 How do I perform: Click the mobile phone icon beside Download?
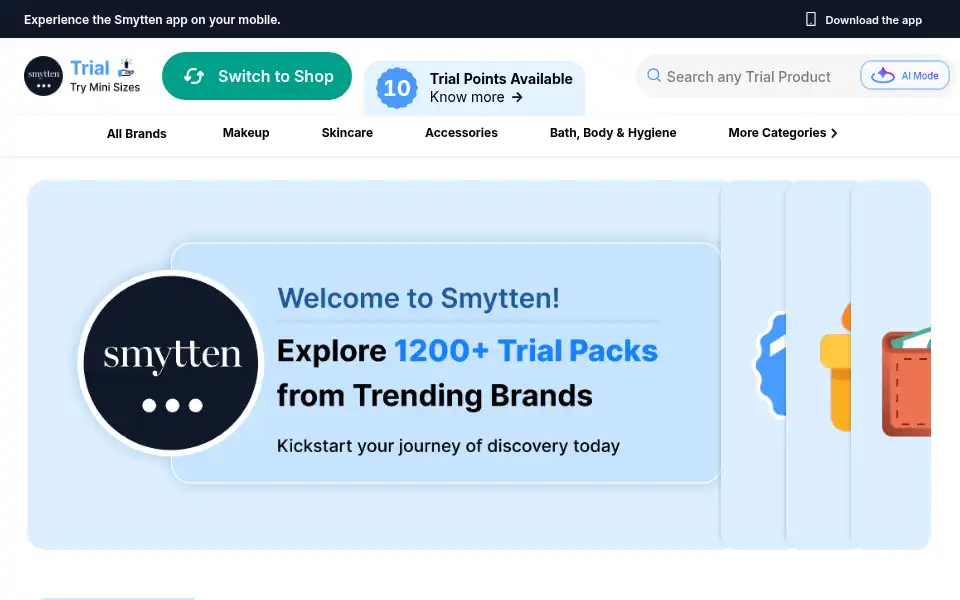click(x=811, y=20)
